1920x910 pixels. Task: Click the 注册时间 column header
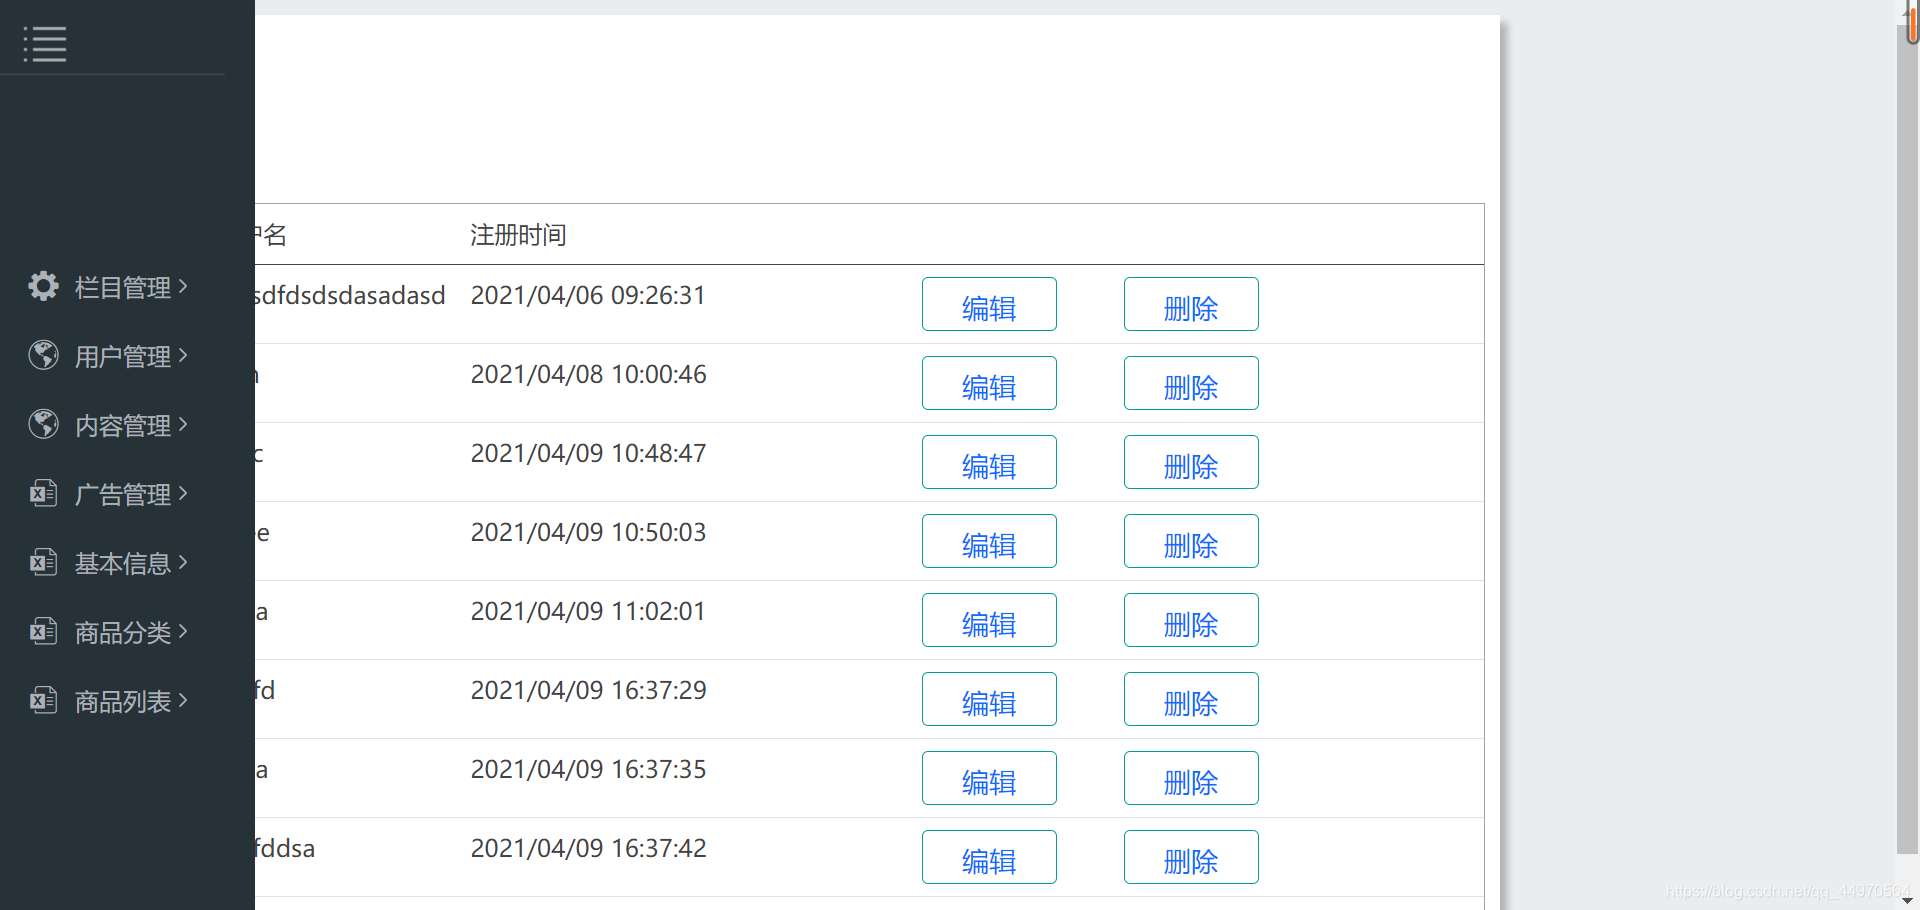click(518, 234)
